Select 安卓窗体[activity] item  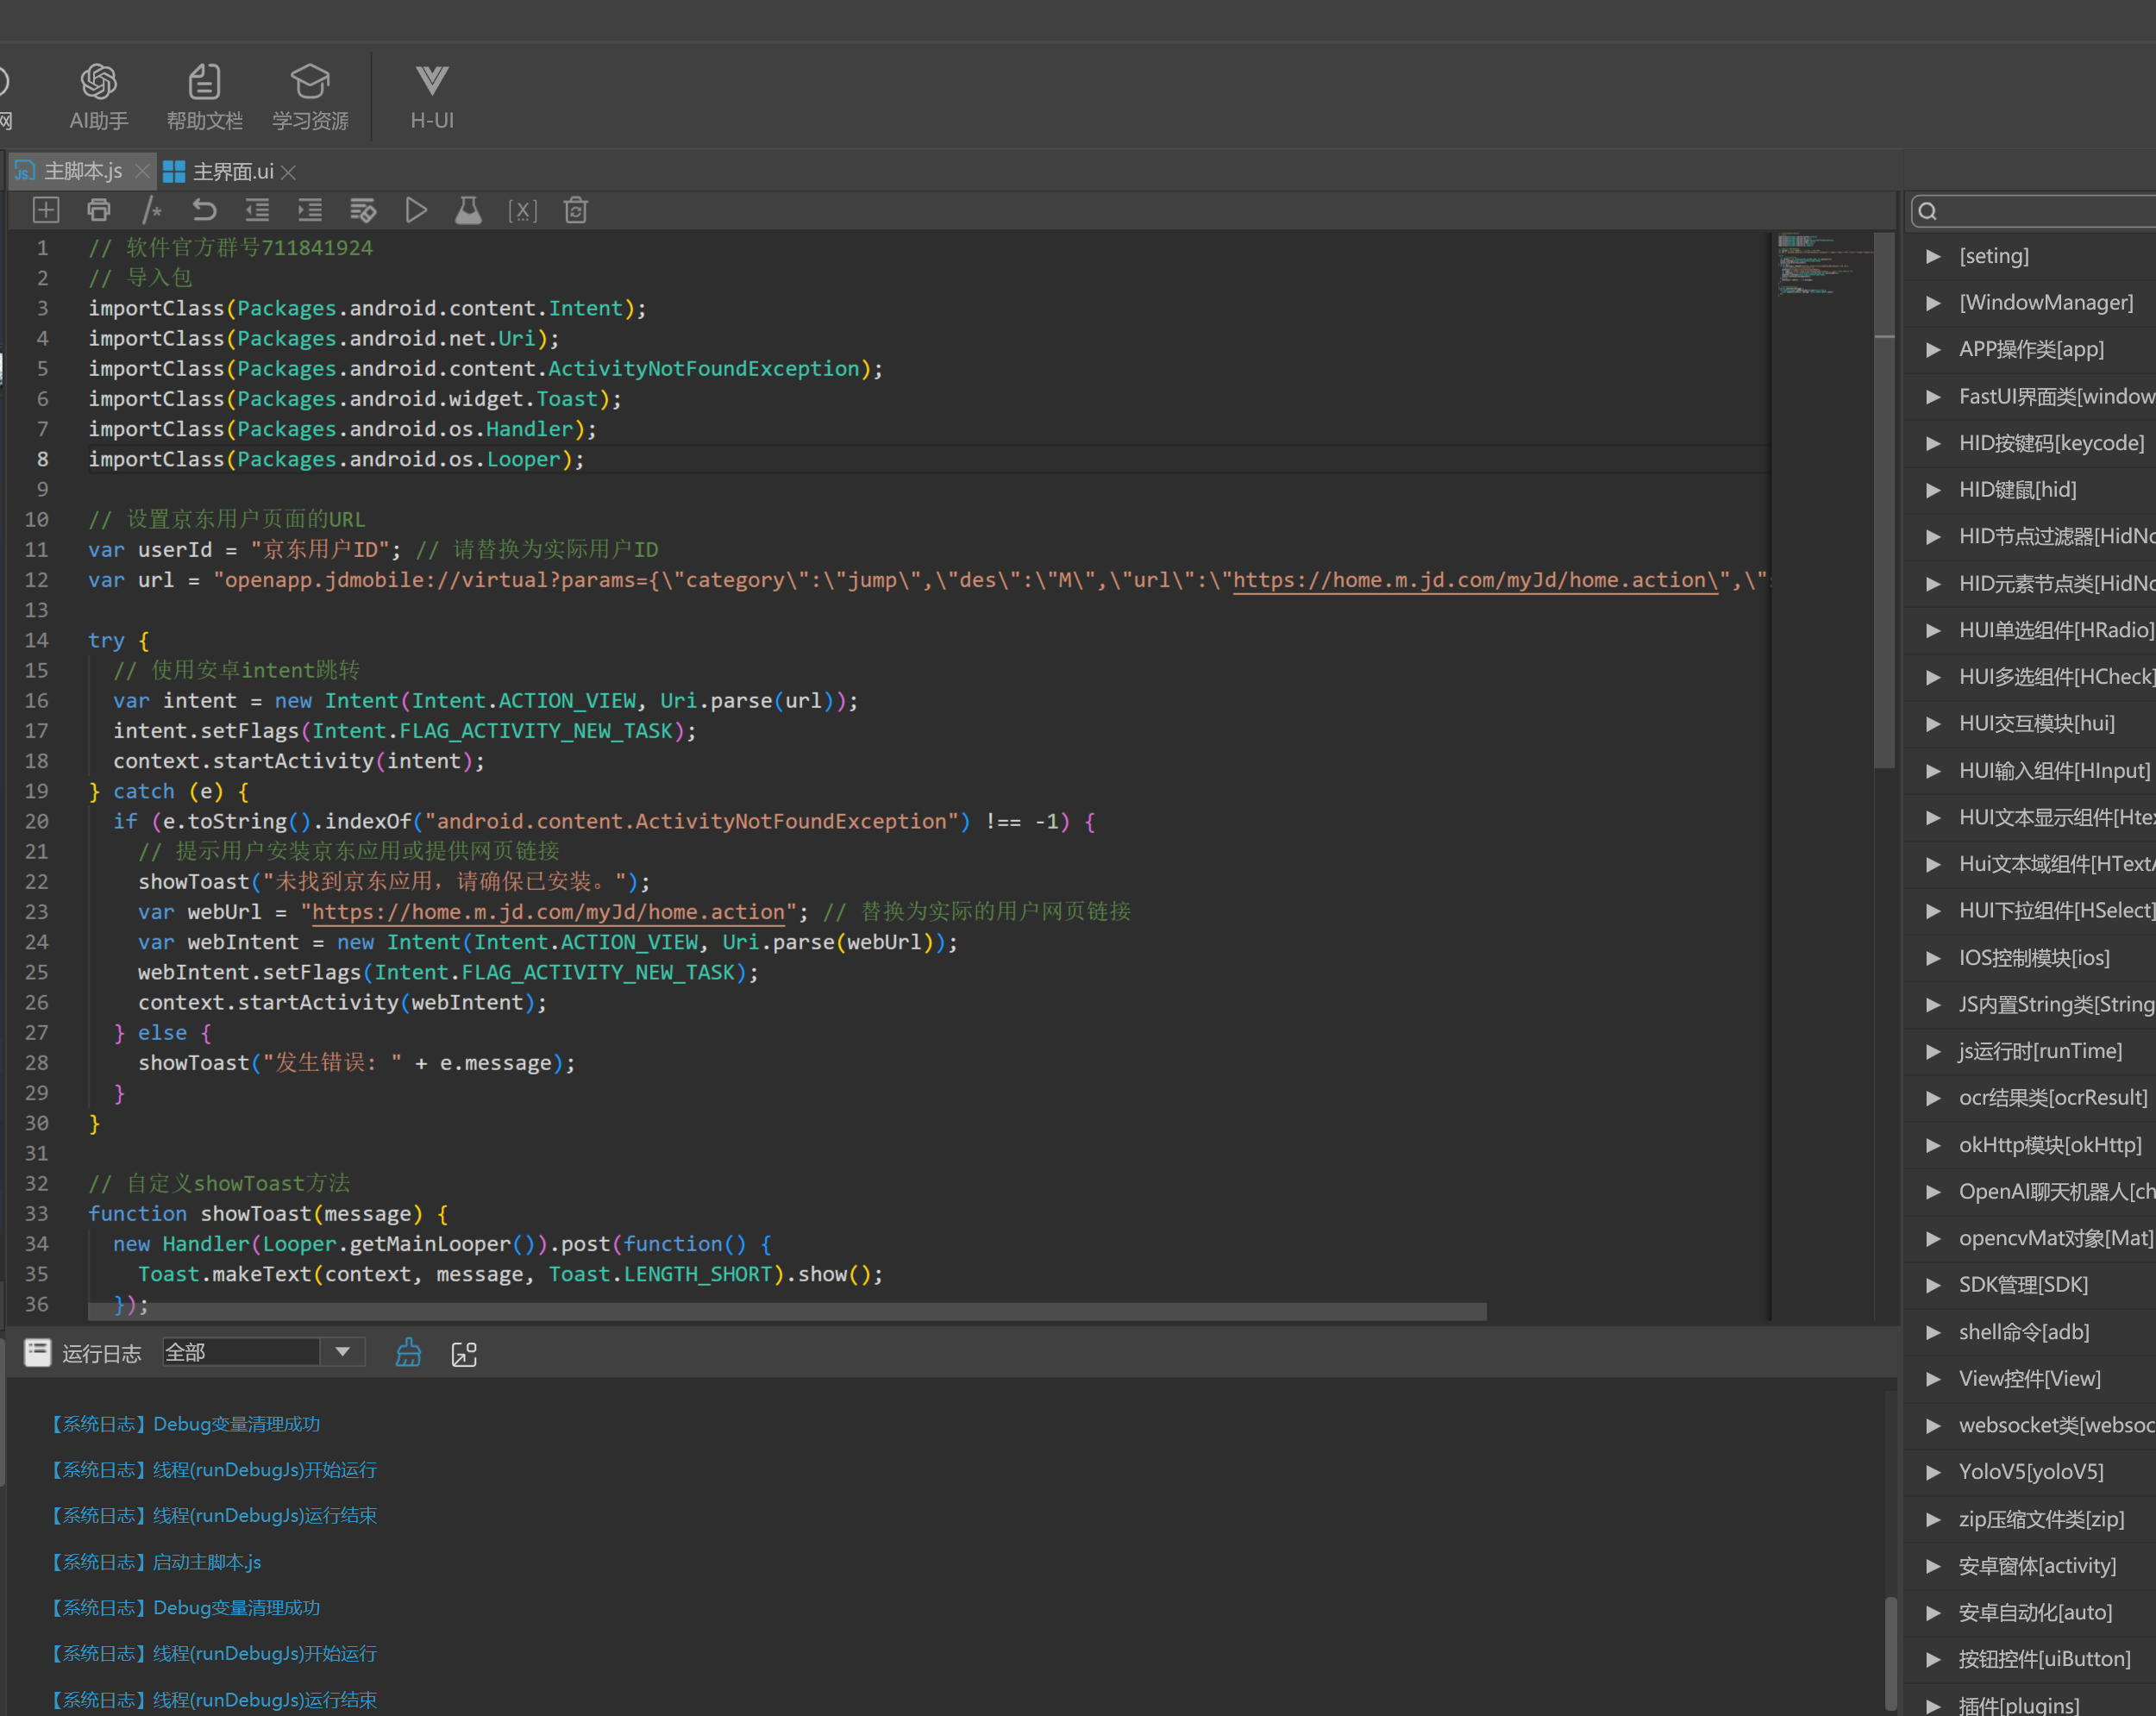2037,1566
